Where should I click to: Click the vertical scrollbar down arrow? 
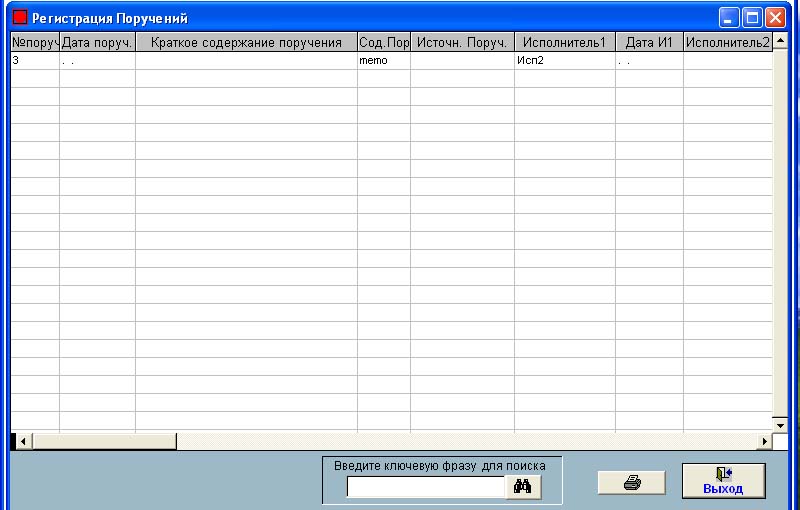pyautogui.click(x=781, y=425)
